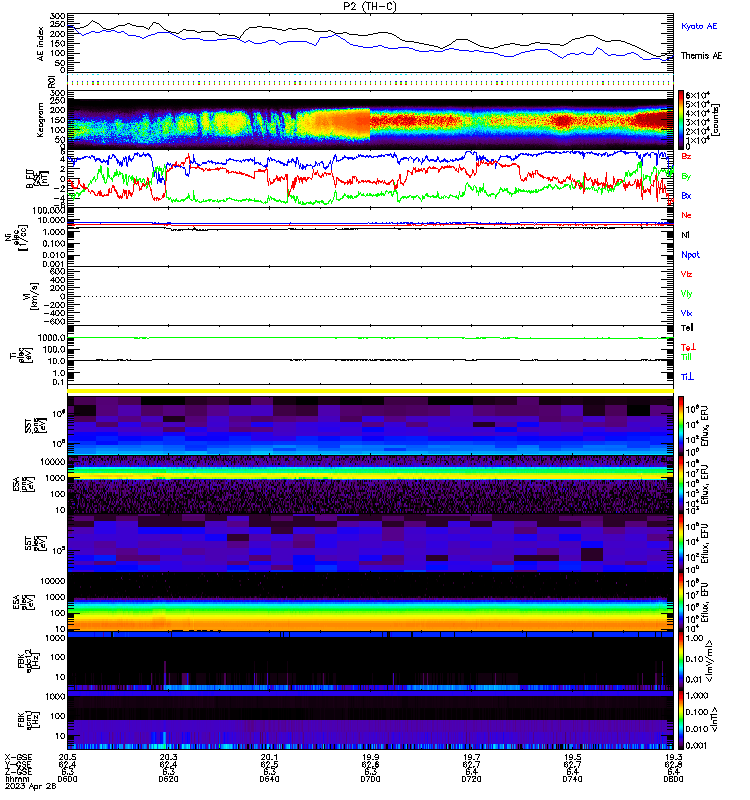
Task: Click inside the AE index line plot
Action: (370, 43)
